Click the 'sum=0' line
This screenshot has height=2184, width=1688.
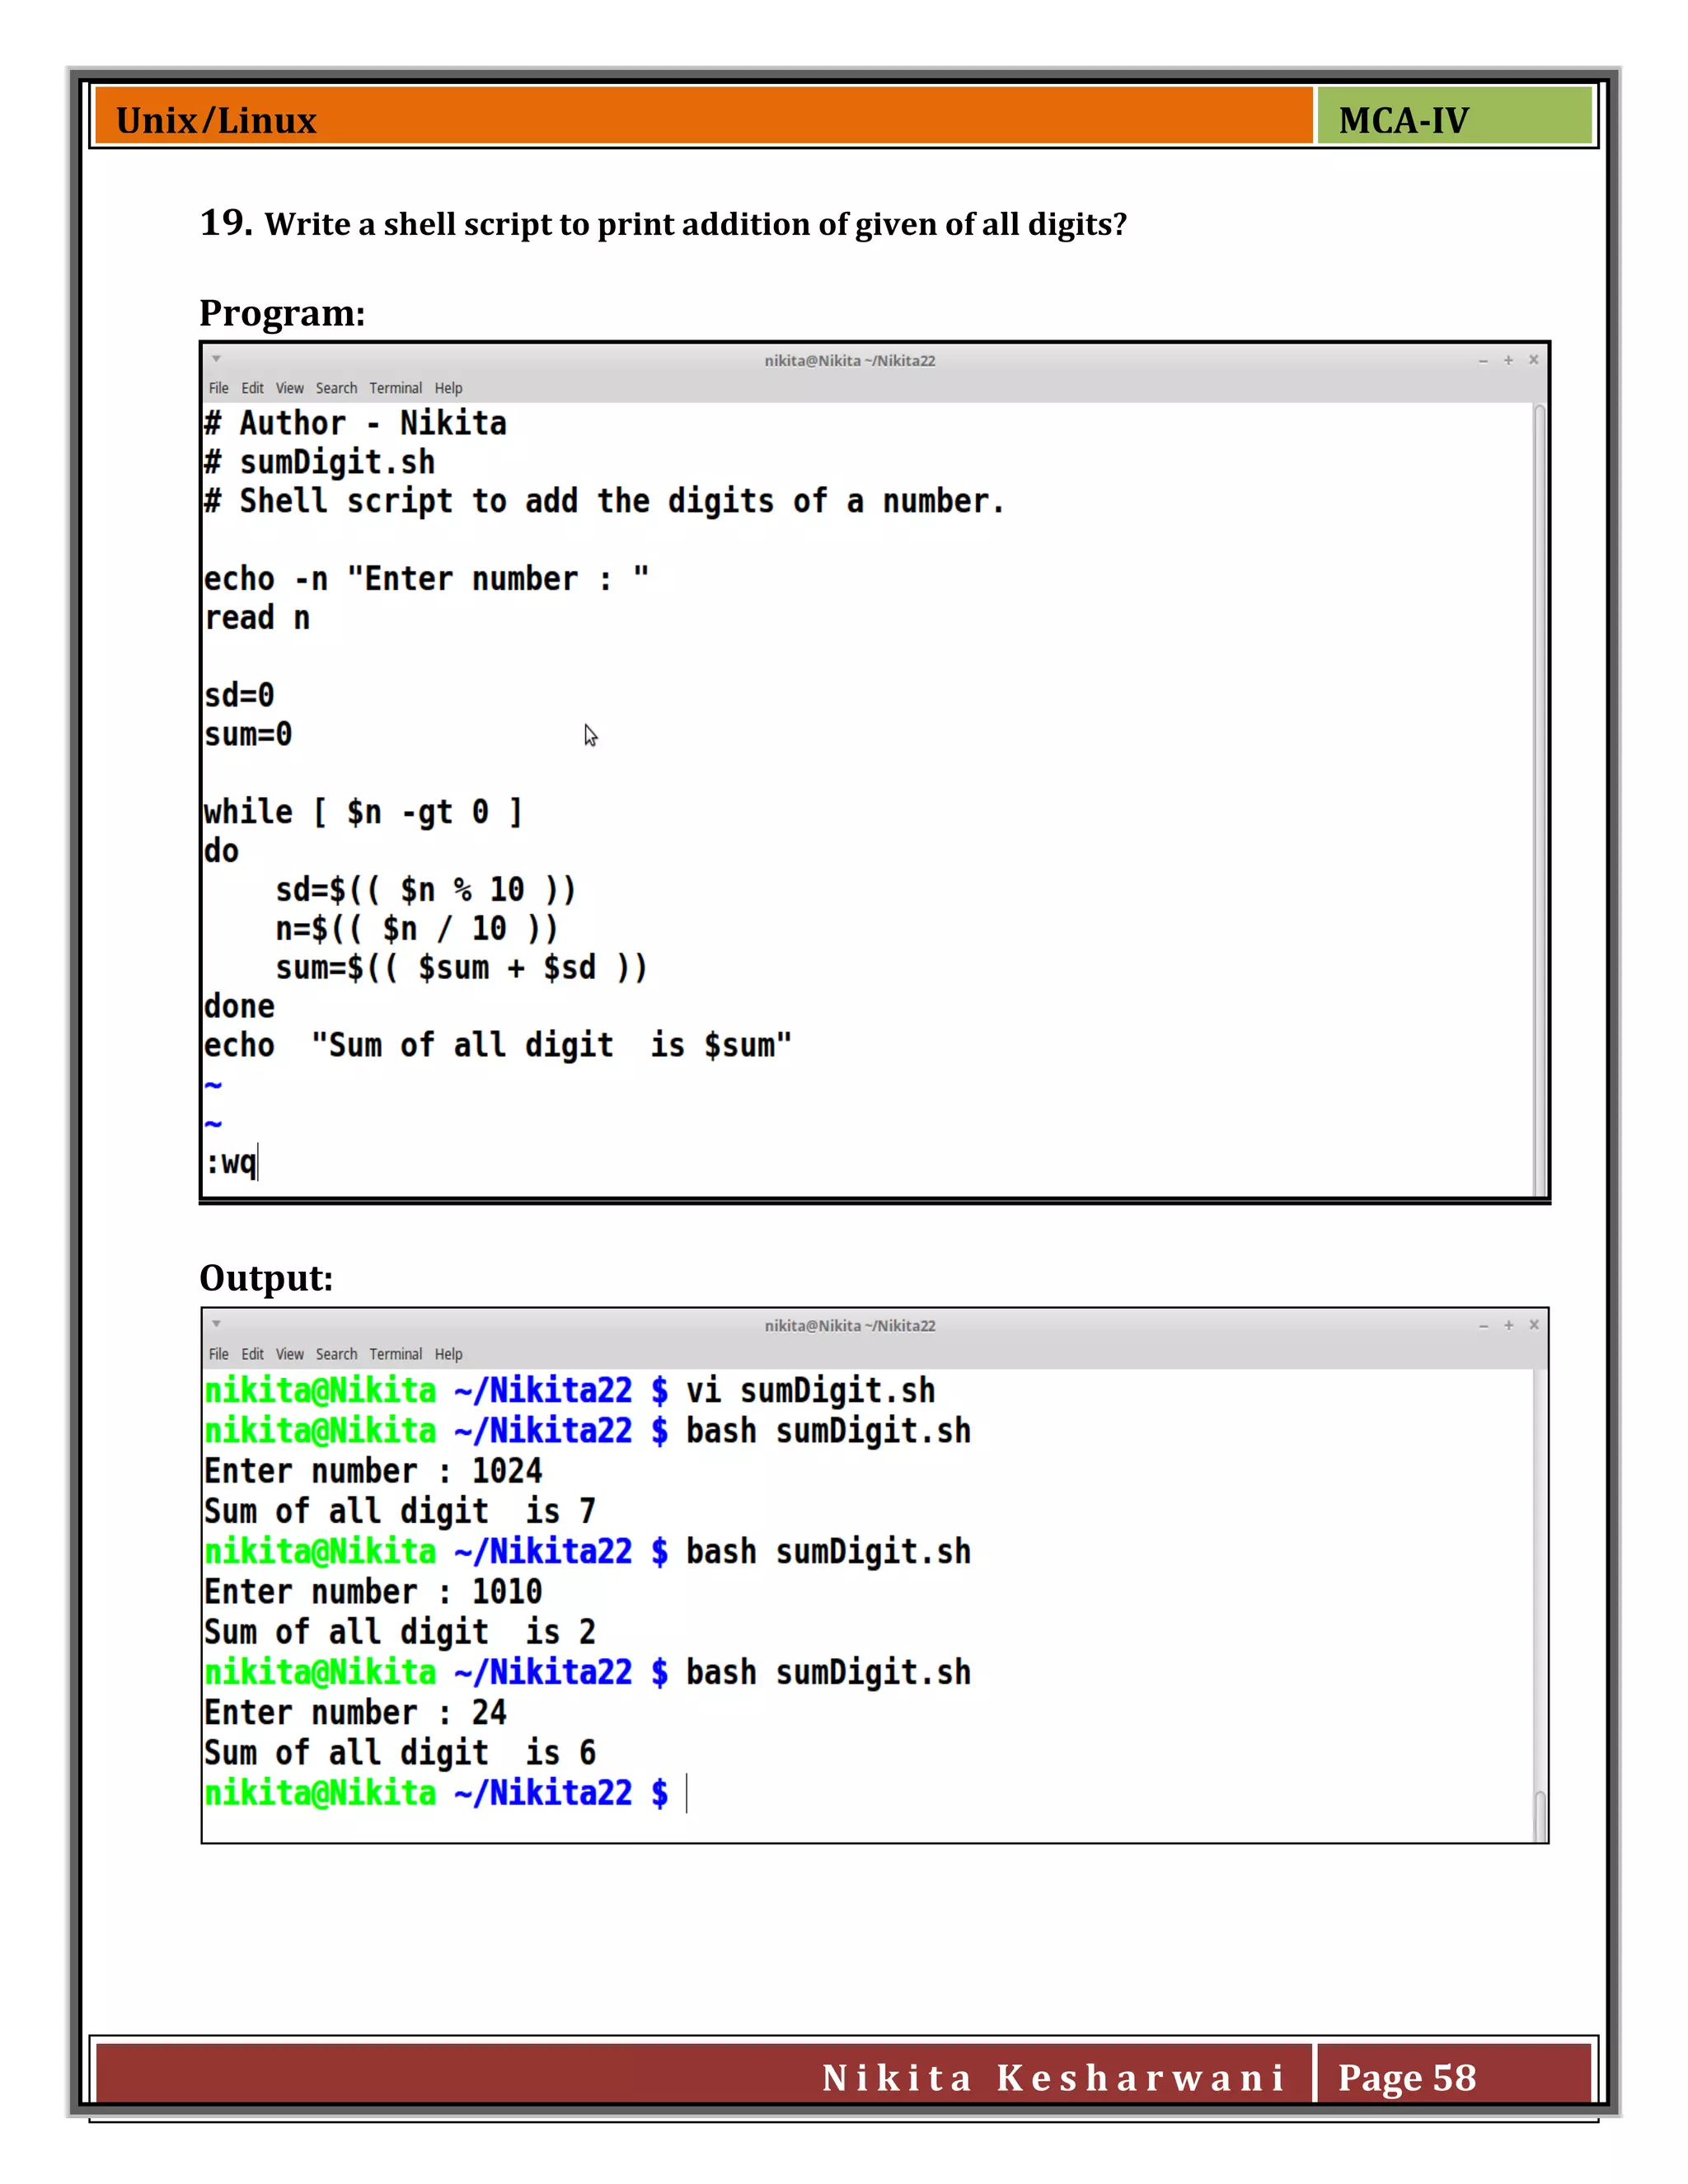[248, 734]
